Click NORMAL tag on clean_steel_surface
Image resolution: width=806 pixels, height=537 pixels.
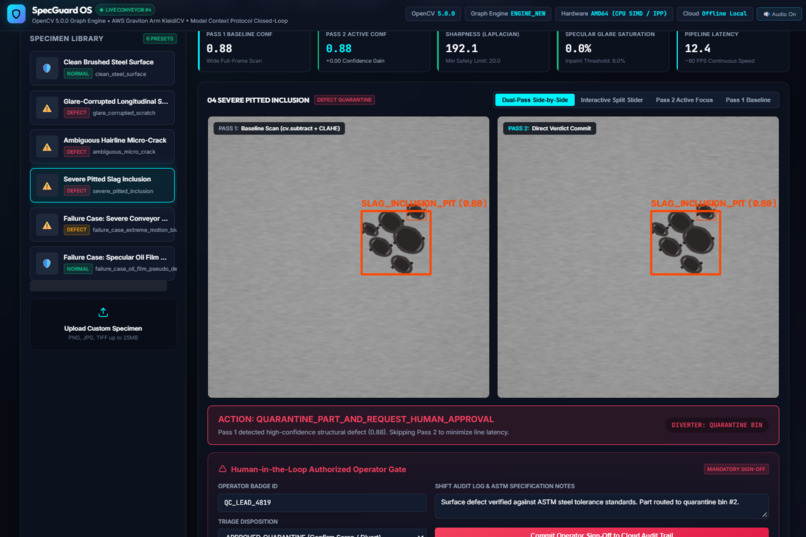[78, 74]
